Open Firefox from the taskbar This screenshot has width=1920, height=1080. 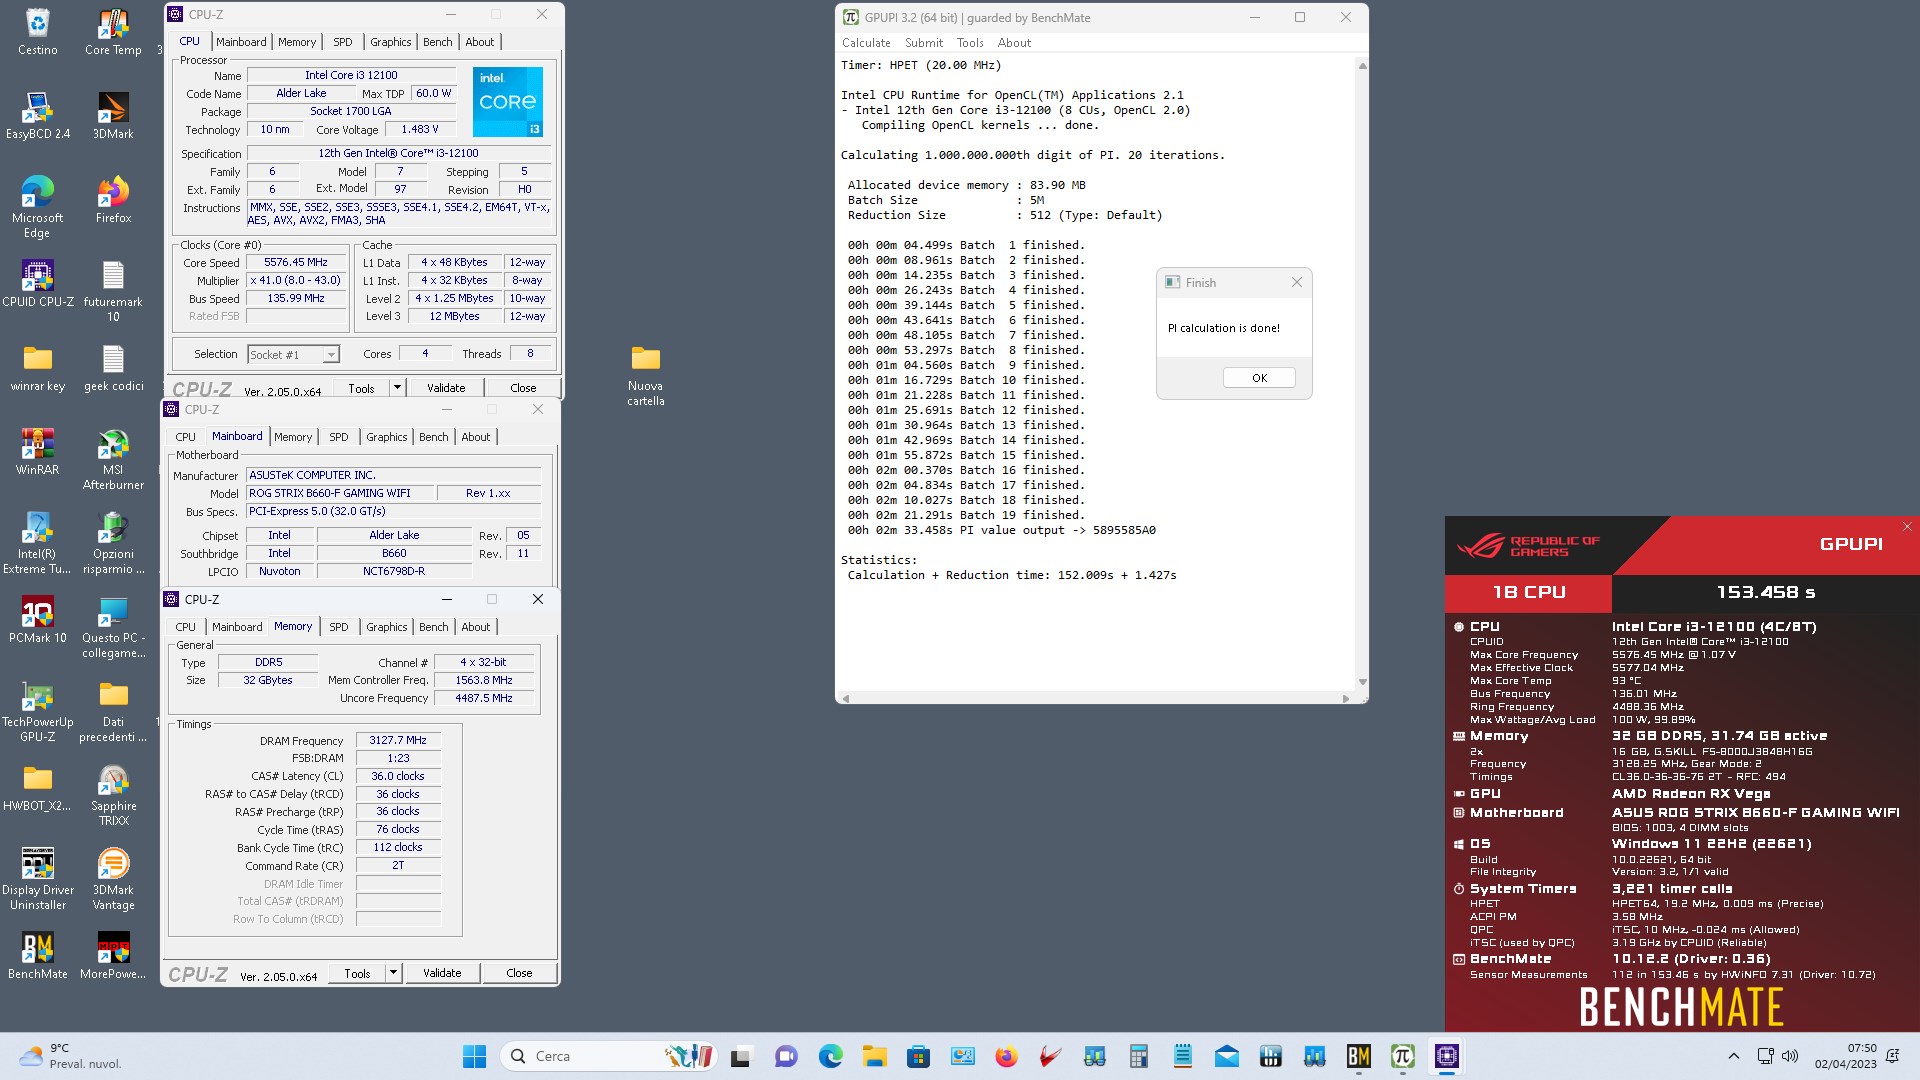[x=1006, y=1056]
